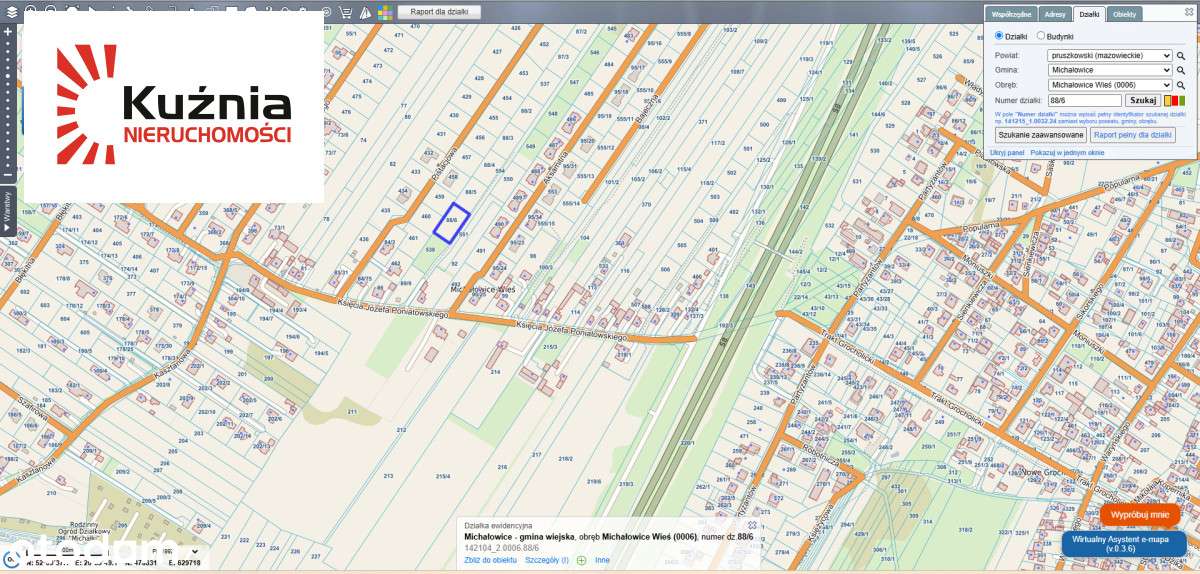Screen dimensions: 1200x574
Task: Click parcel number 212 on the map
Action: click(x=401, y=430)
